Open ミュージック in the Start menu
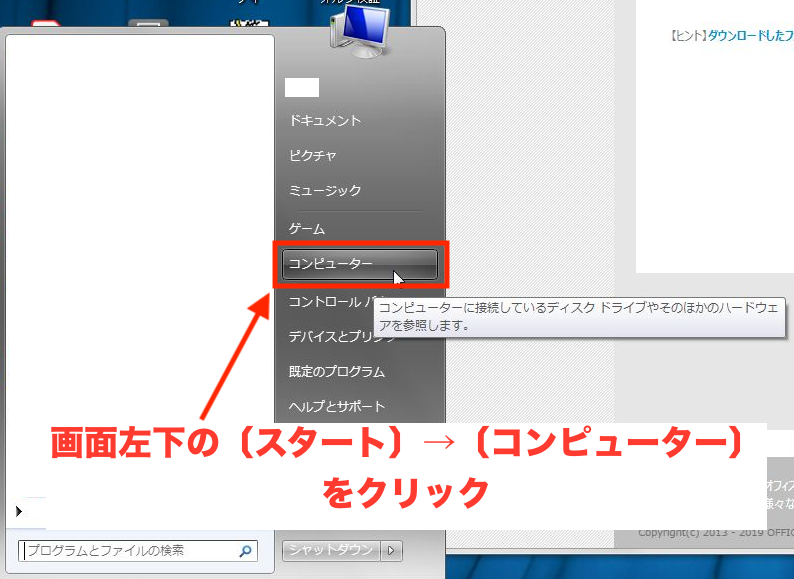794x579 pixels. point(325,190)
